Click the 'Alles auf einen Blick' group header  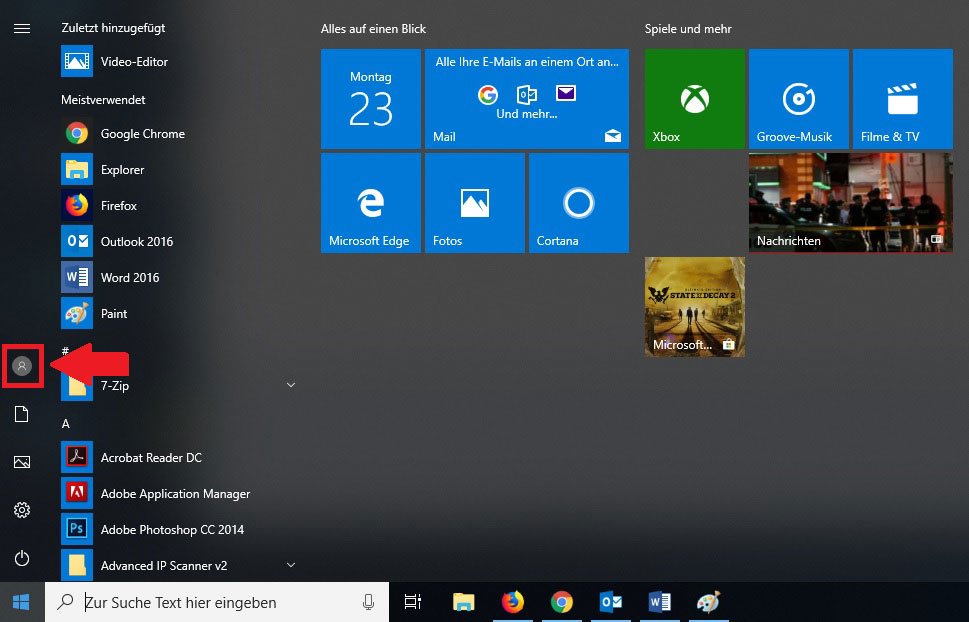coord(373,29)
